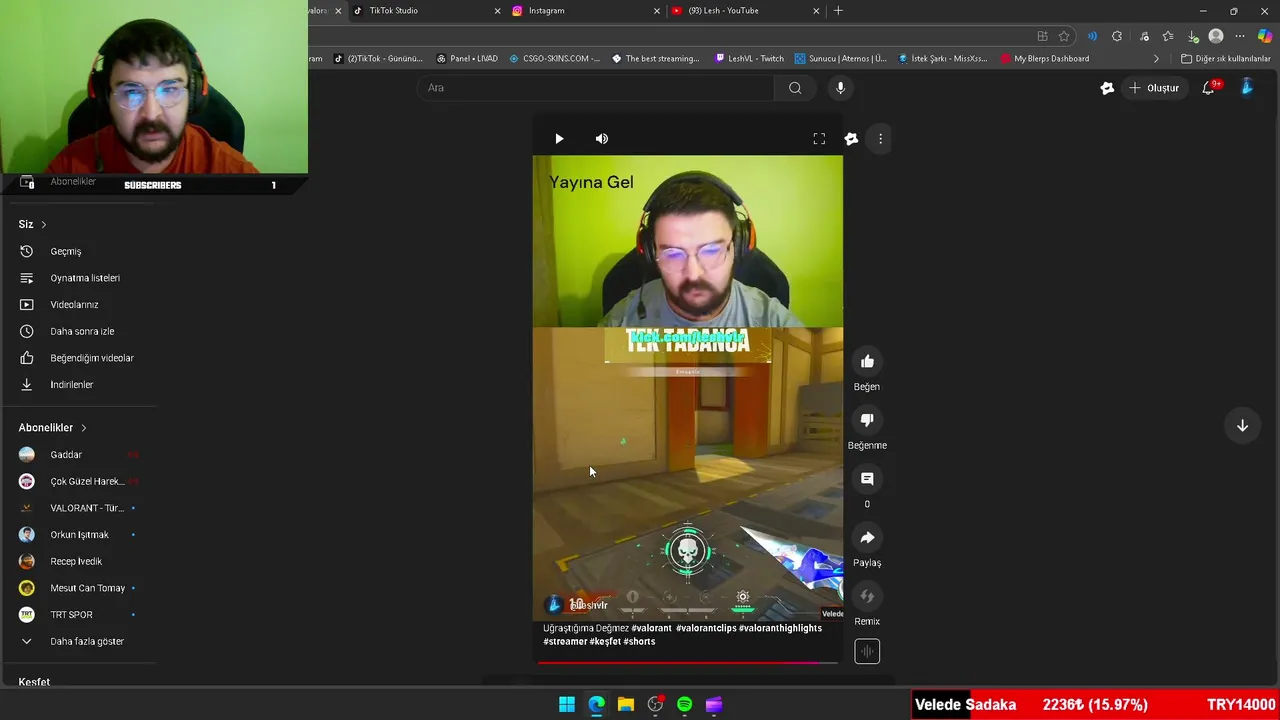Open The best streaming... bookmark

click(x=655, y=59)
